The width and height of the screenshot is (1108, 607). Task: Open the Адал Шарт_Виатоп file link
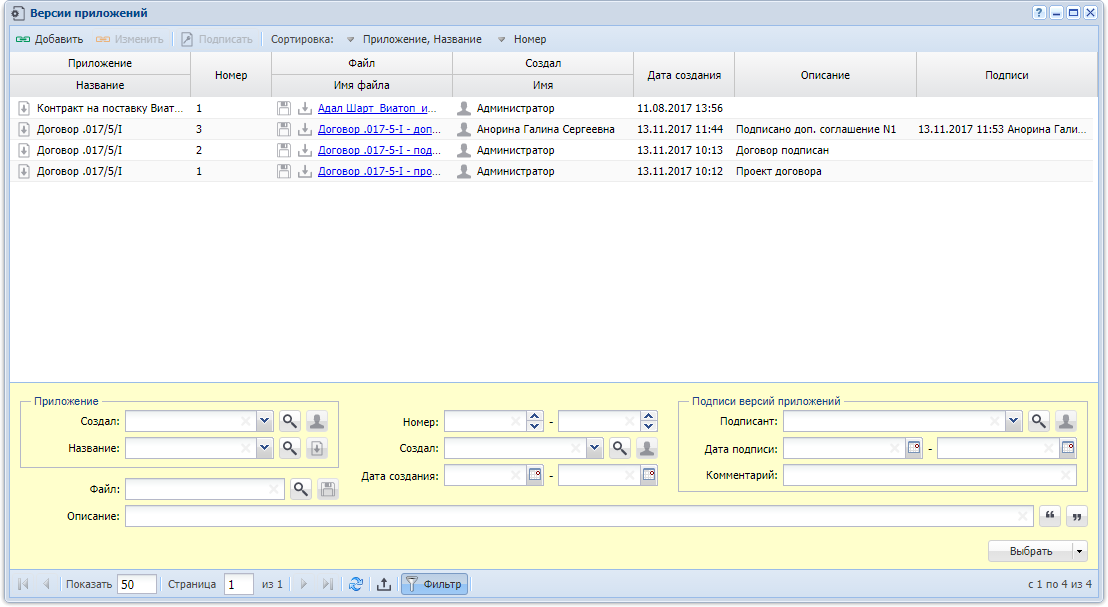pyautogui.click(x=377, y=108)
